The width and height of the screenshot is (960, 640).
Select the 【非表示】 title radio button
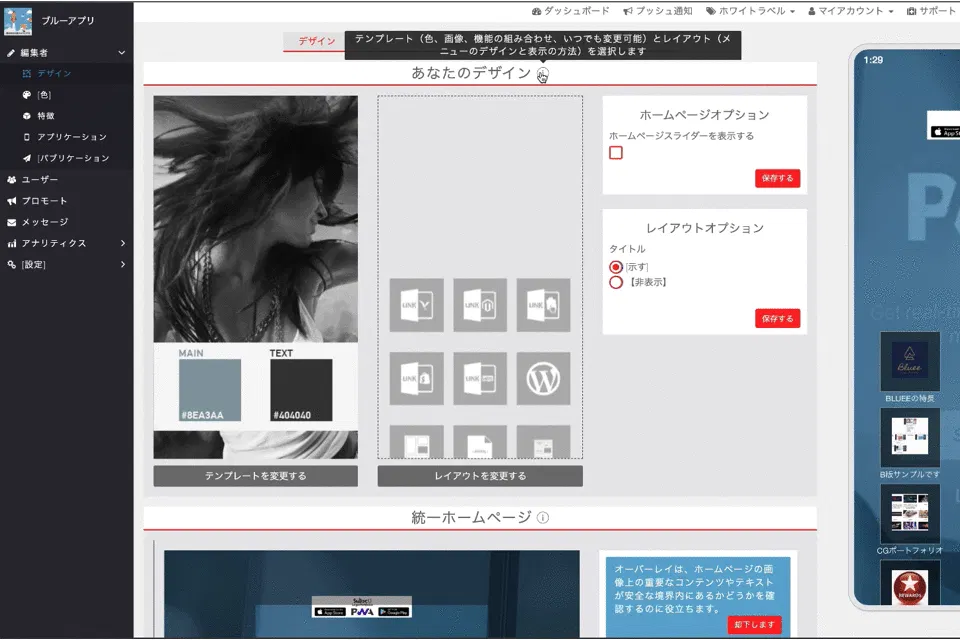[616, 282]
